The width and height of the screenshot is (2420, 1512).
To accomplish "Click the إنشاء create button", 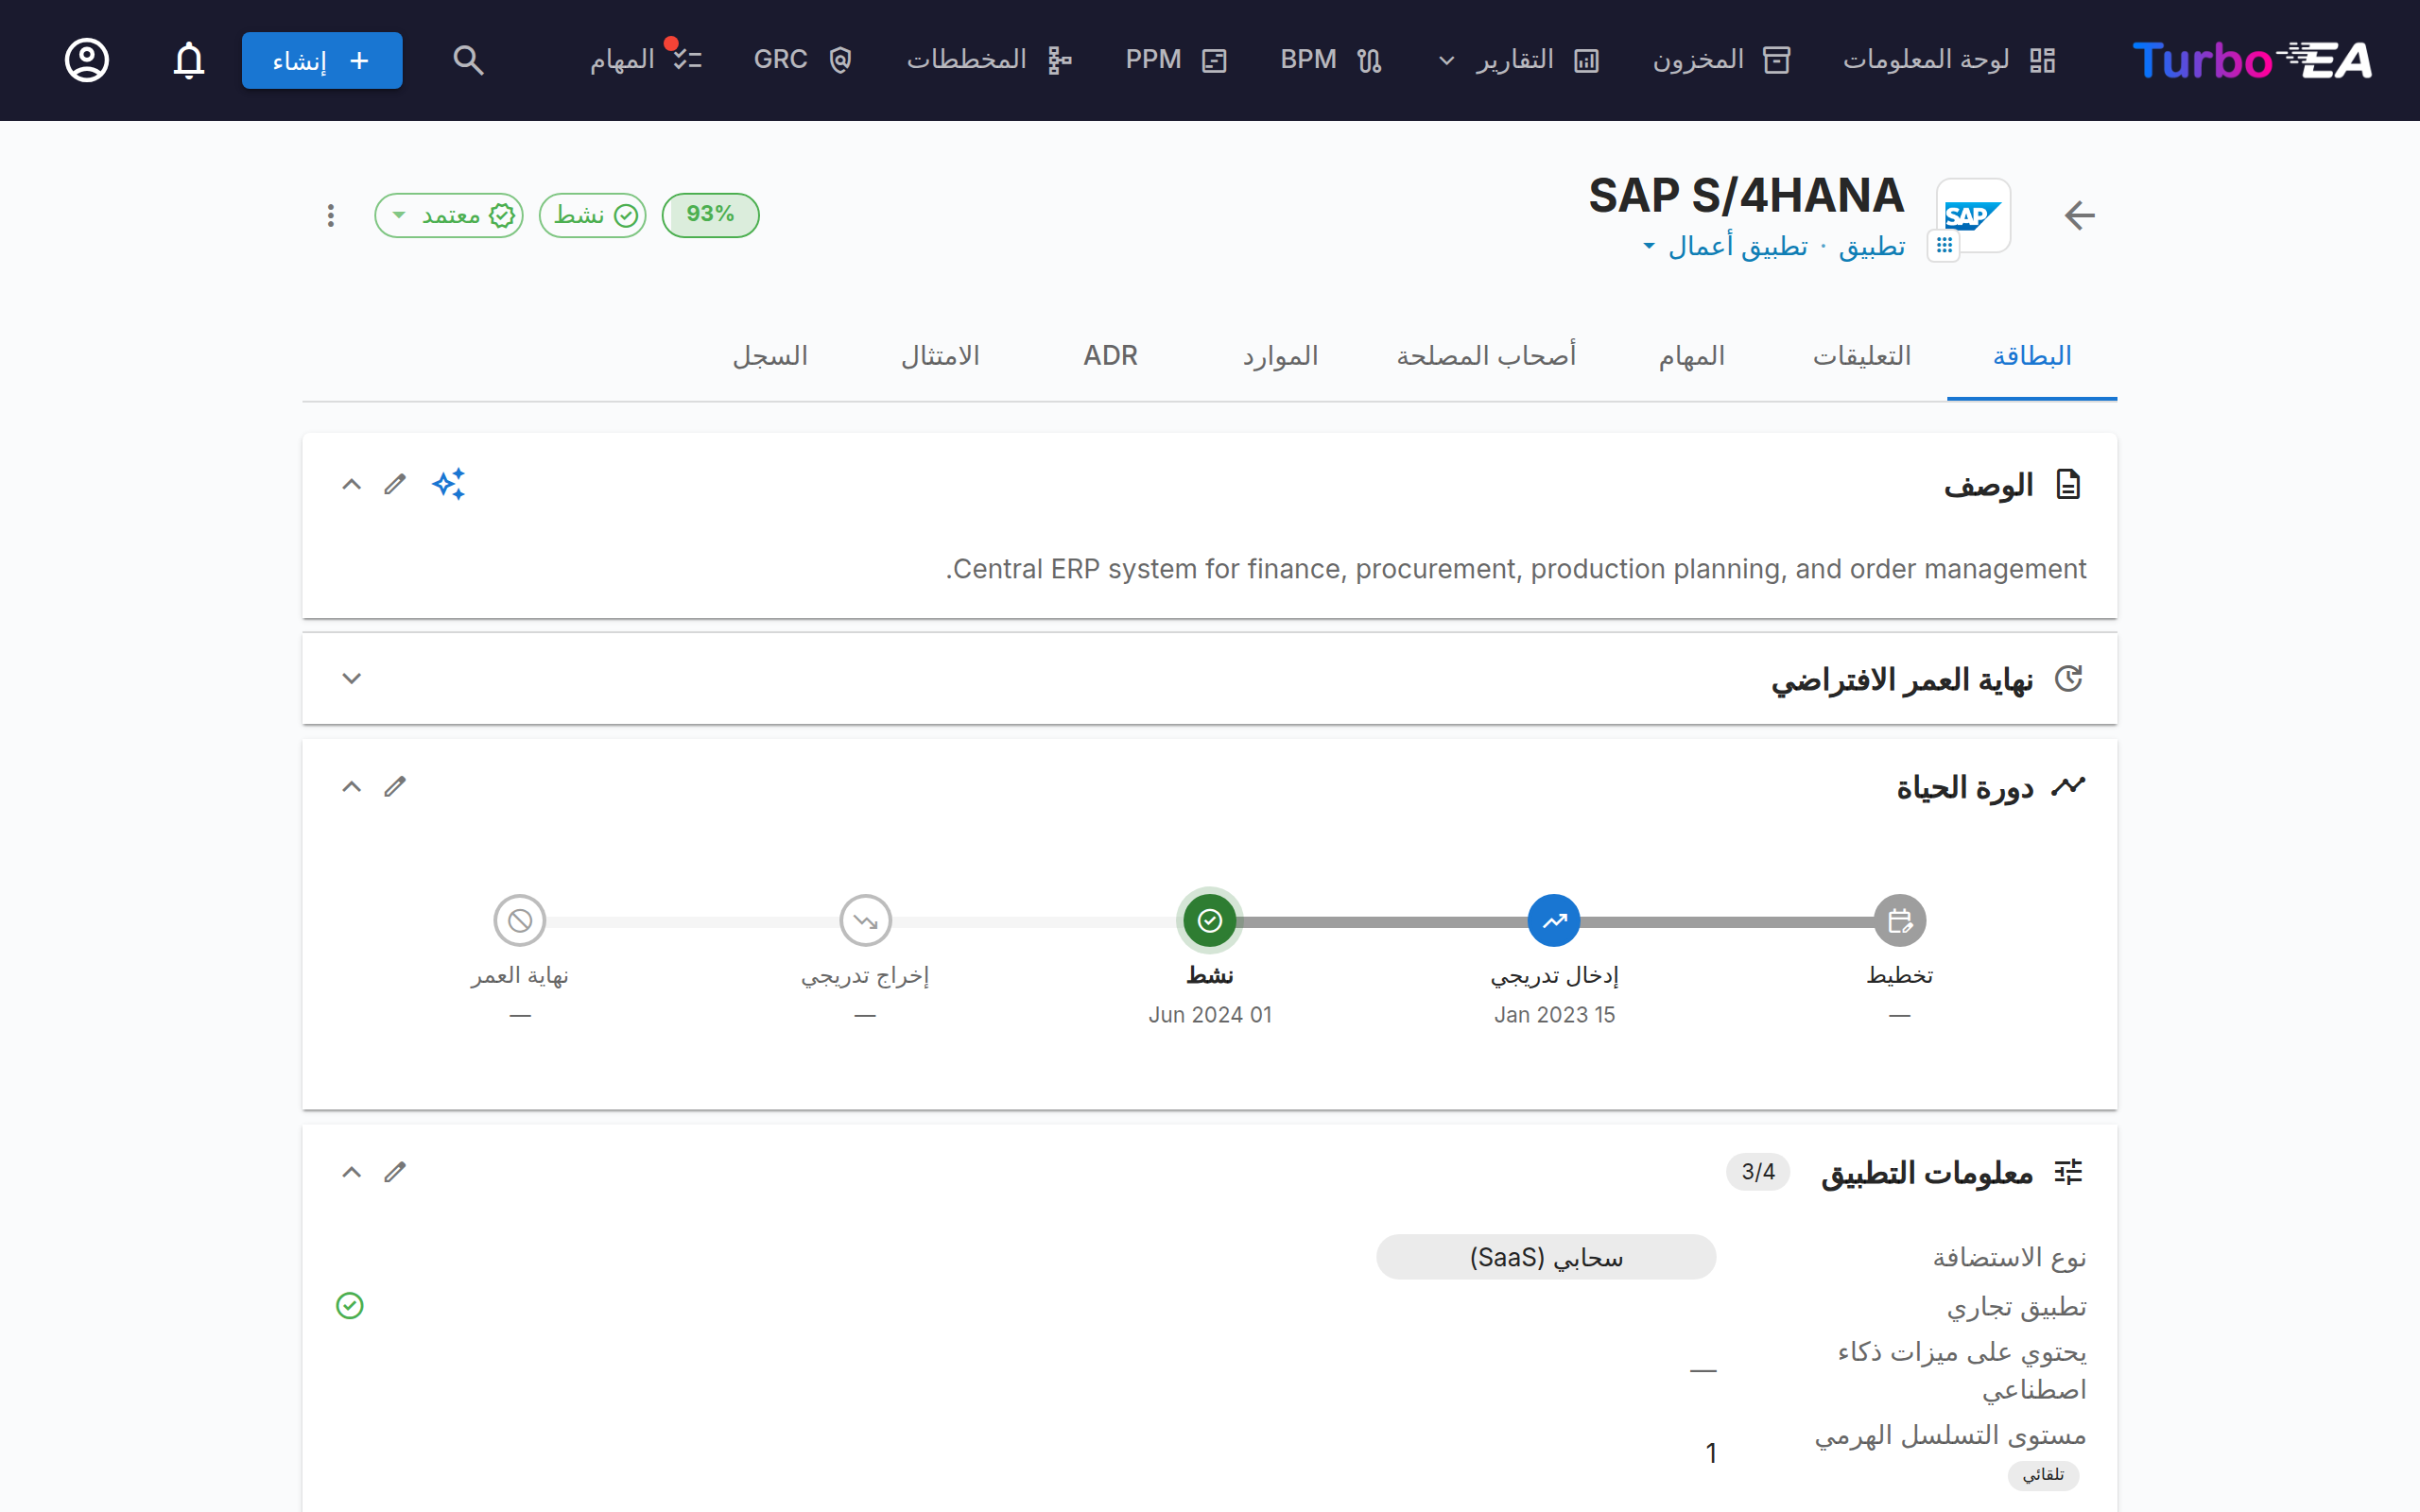I will [322, 60].
